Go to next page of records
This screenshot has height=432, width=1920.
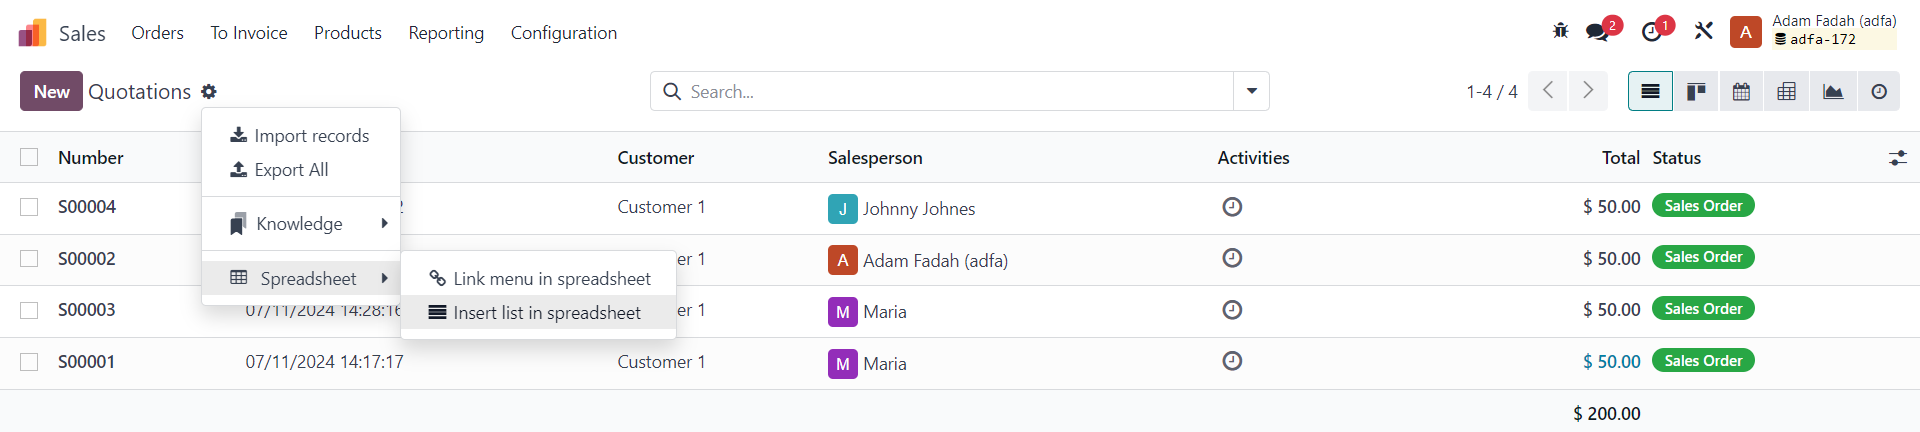click(1587, 91)
